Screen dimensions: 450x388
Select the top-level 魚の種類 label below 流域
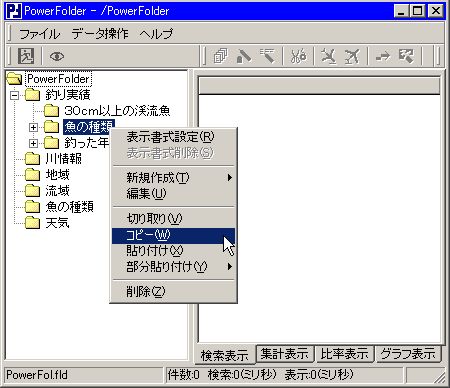tap(69, 207)
